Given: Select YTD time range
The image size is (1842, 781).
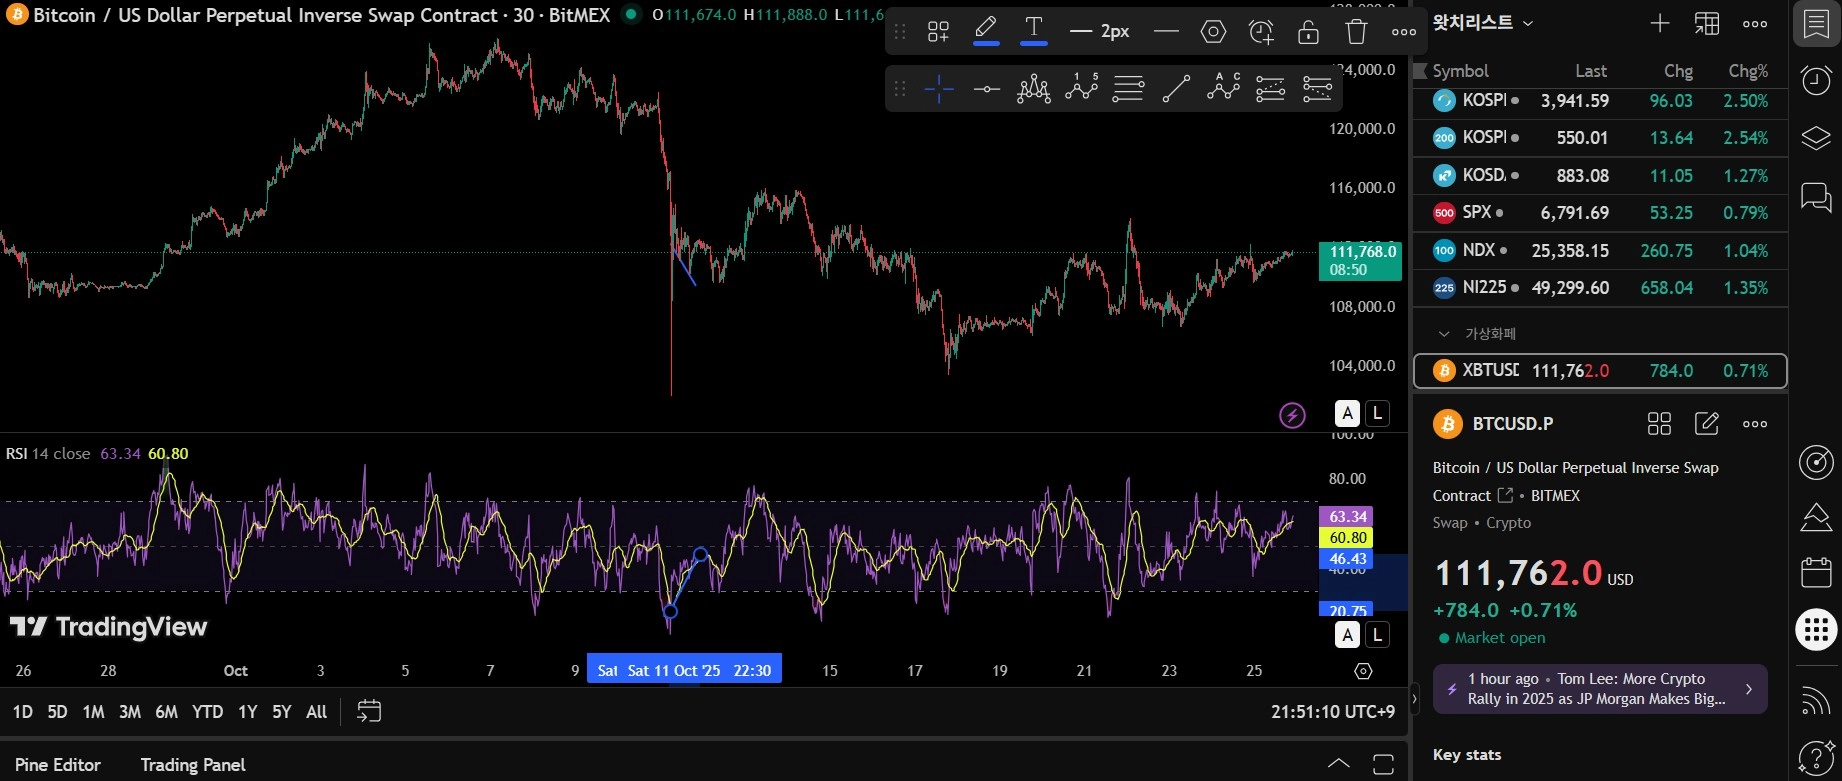Looking at the screenshot, I should (207, 712).
